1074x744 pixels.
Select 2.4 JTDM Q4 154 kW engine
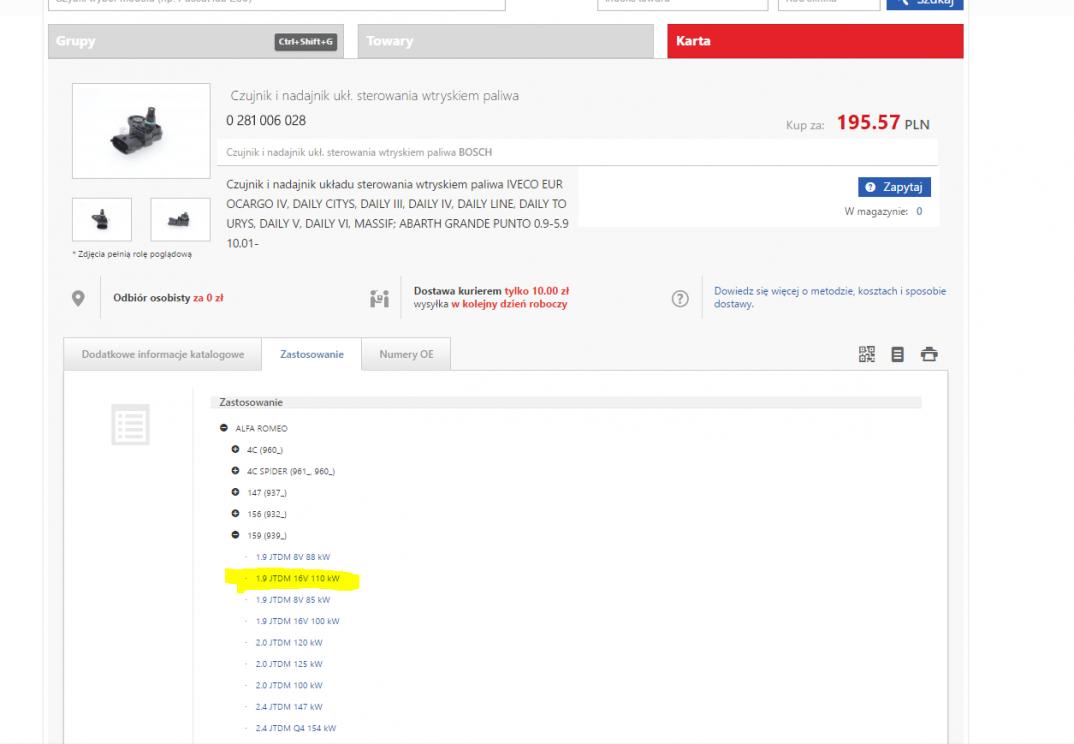point(295,728)
